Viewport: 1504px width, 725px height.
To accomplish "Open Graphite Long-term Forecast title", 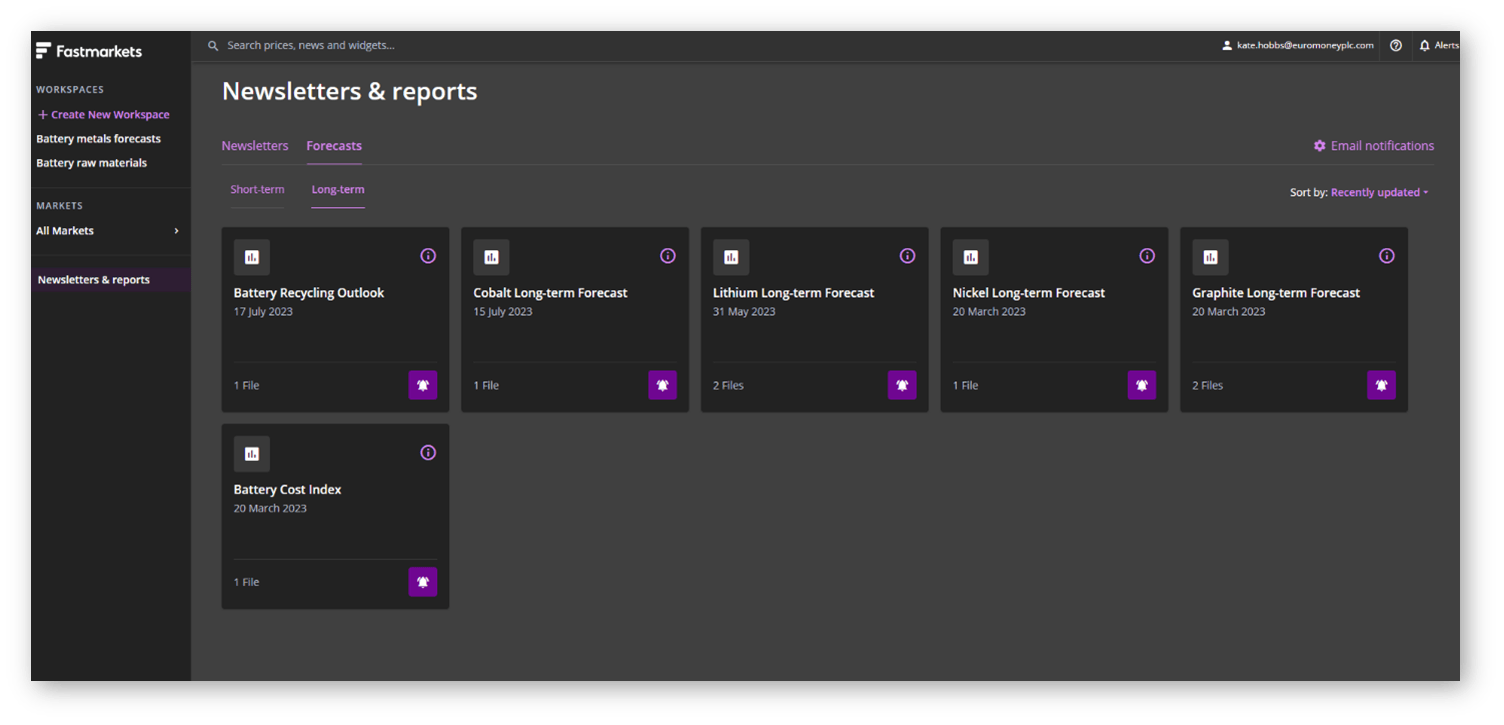I will pyautogui.click(x=1276, y=293).
